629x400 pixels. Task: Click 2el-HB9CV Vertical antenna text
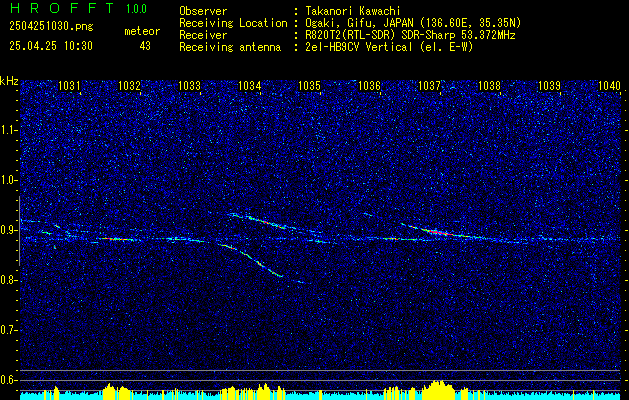pos(389,47)
